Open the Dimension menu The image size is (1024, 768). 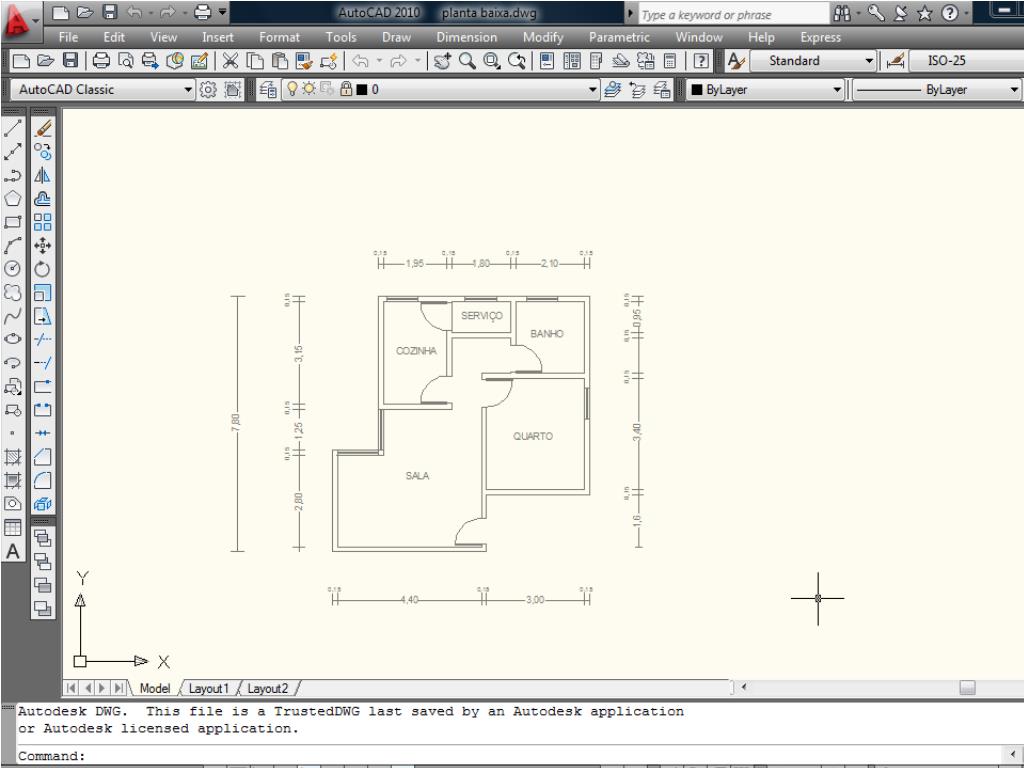467,37
